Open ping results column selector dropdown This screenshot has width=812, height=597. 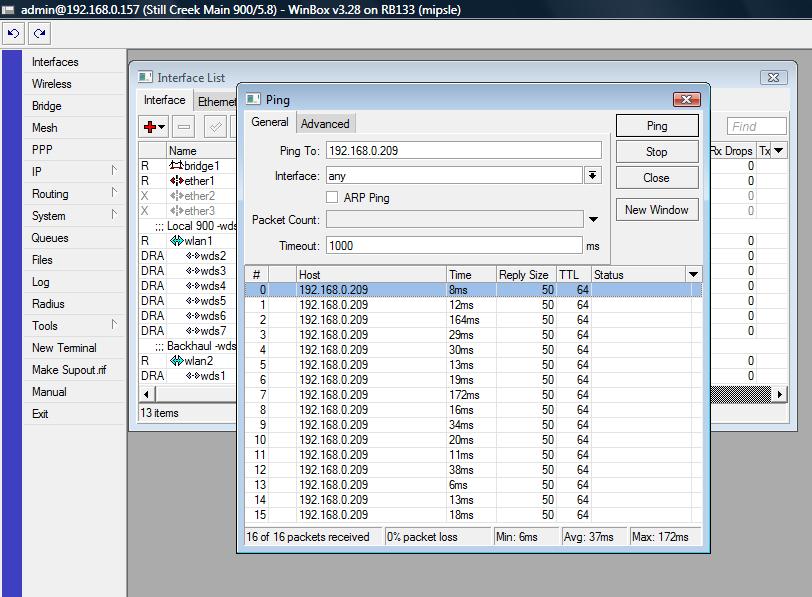click(693, 275)
